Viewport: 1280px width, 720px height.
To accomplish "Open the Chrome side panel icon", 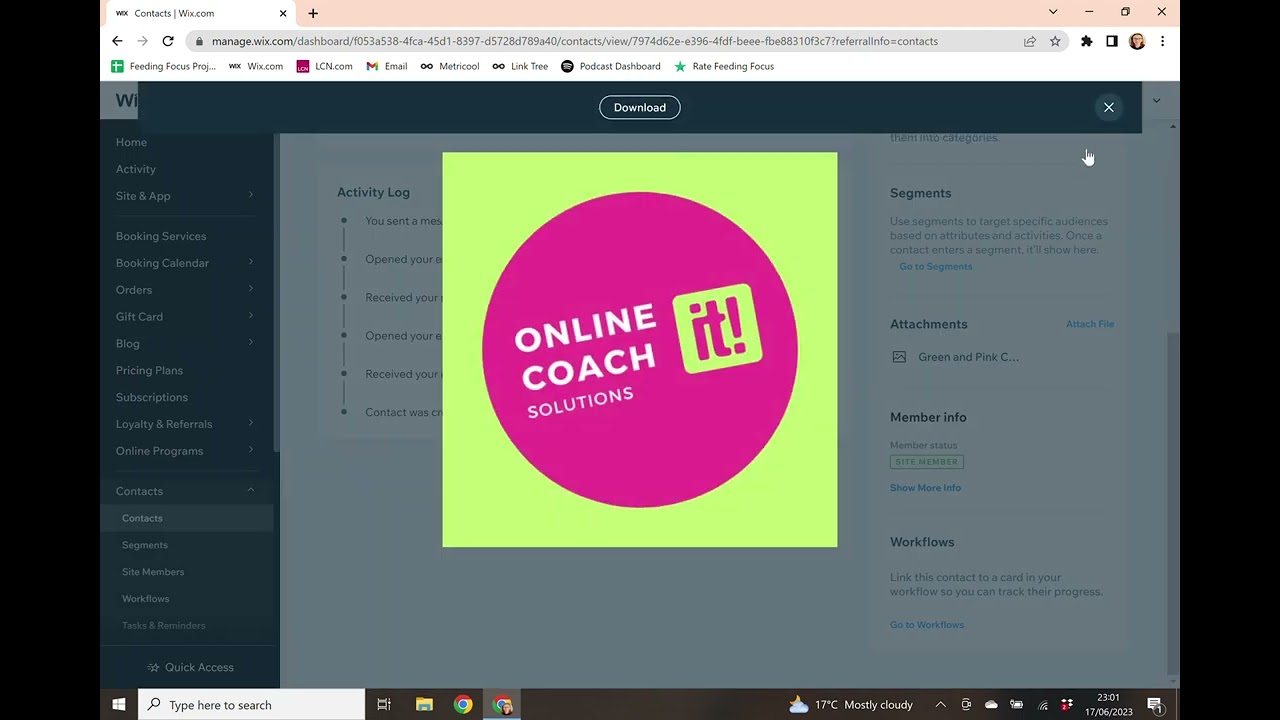I will pyautogui.click(x=1111, y=41).
